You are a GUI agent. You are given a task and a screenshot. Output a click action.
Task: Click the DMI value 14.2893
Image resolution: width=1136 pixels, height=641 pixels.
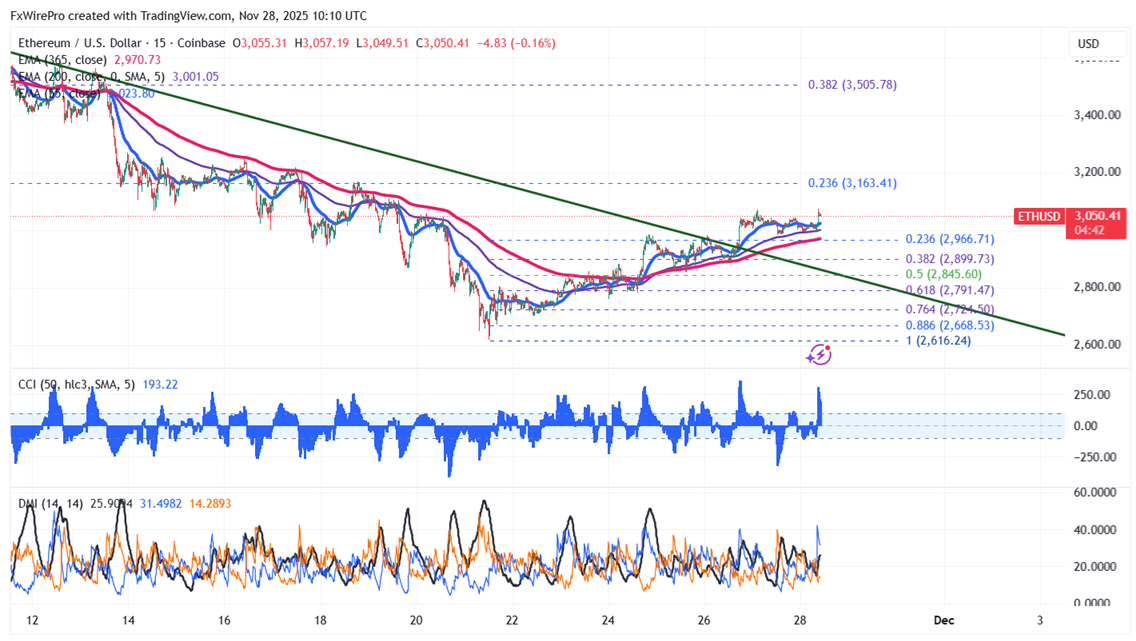pos(210,503)
